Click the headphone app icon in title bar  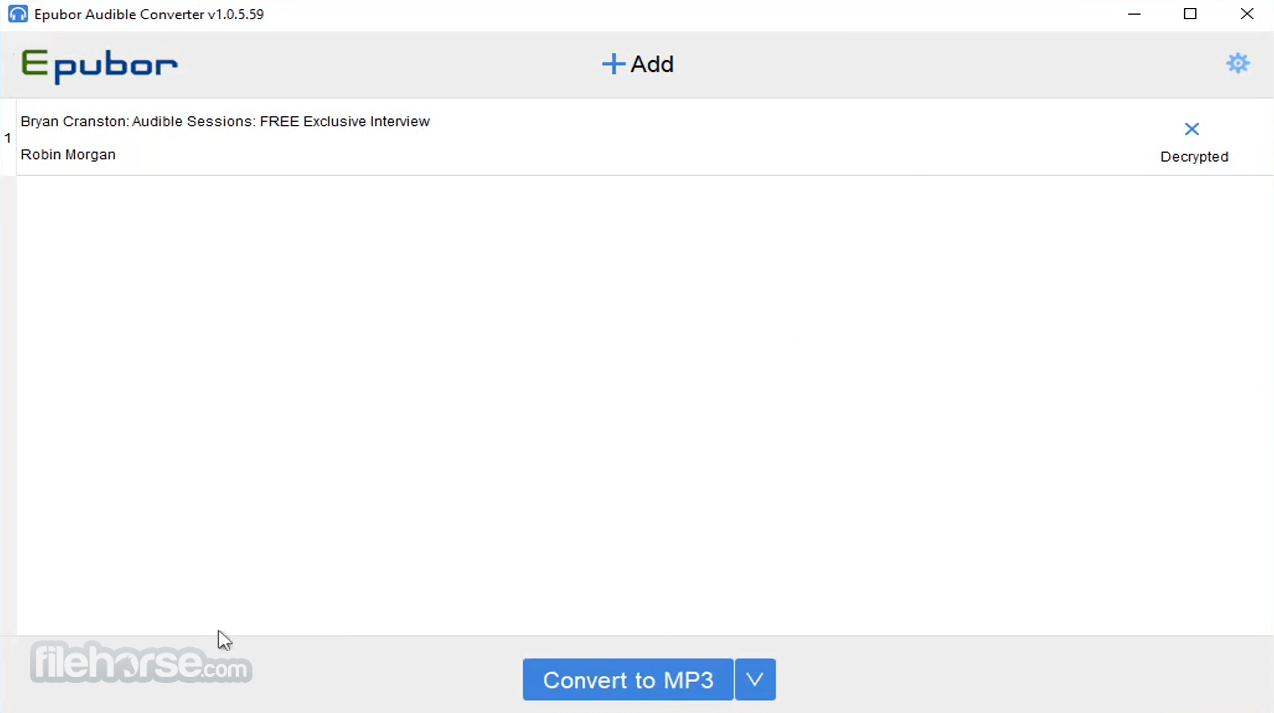(17, 14)
